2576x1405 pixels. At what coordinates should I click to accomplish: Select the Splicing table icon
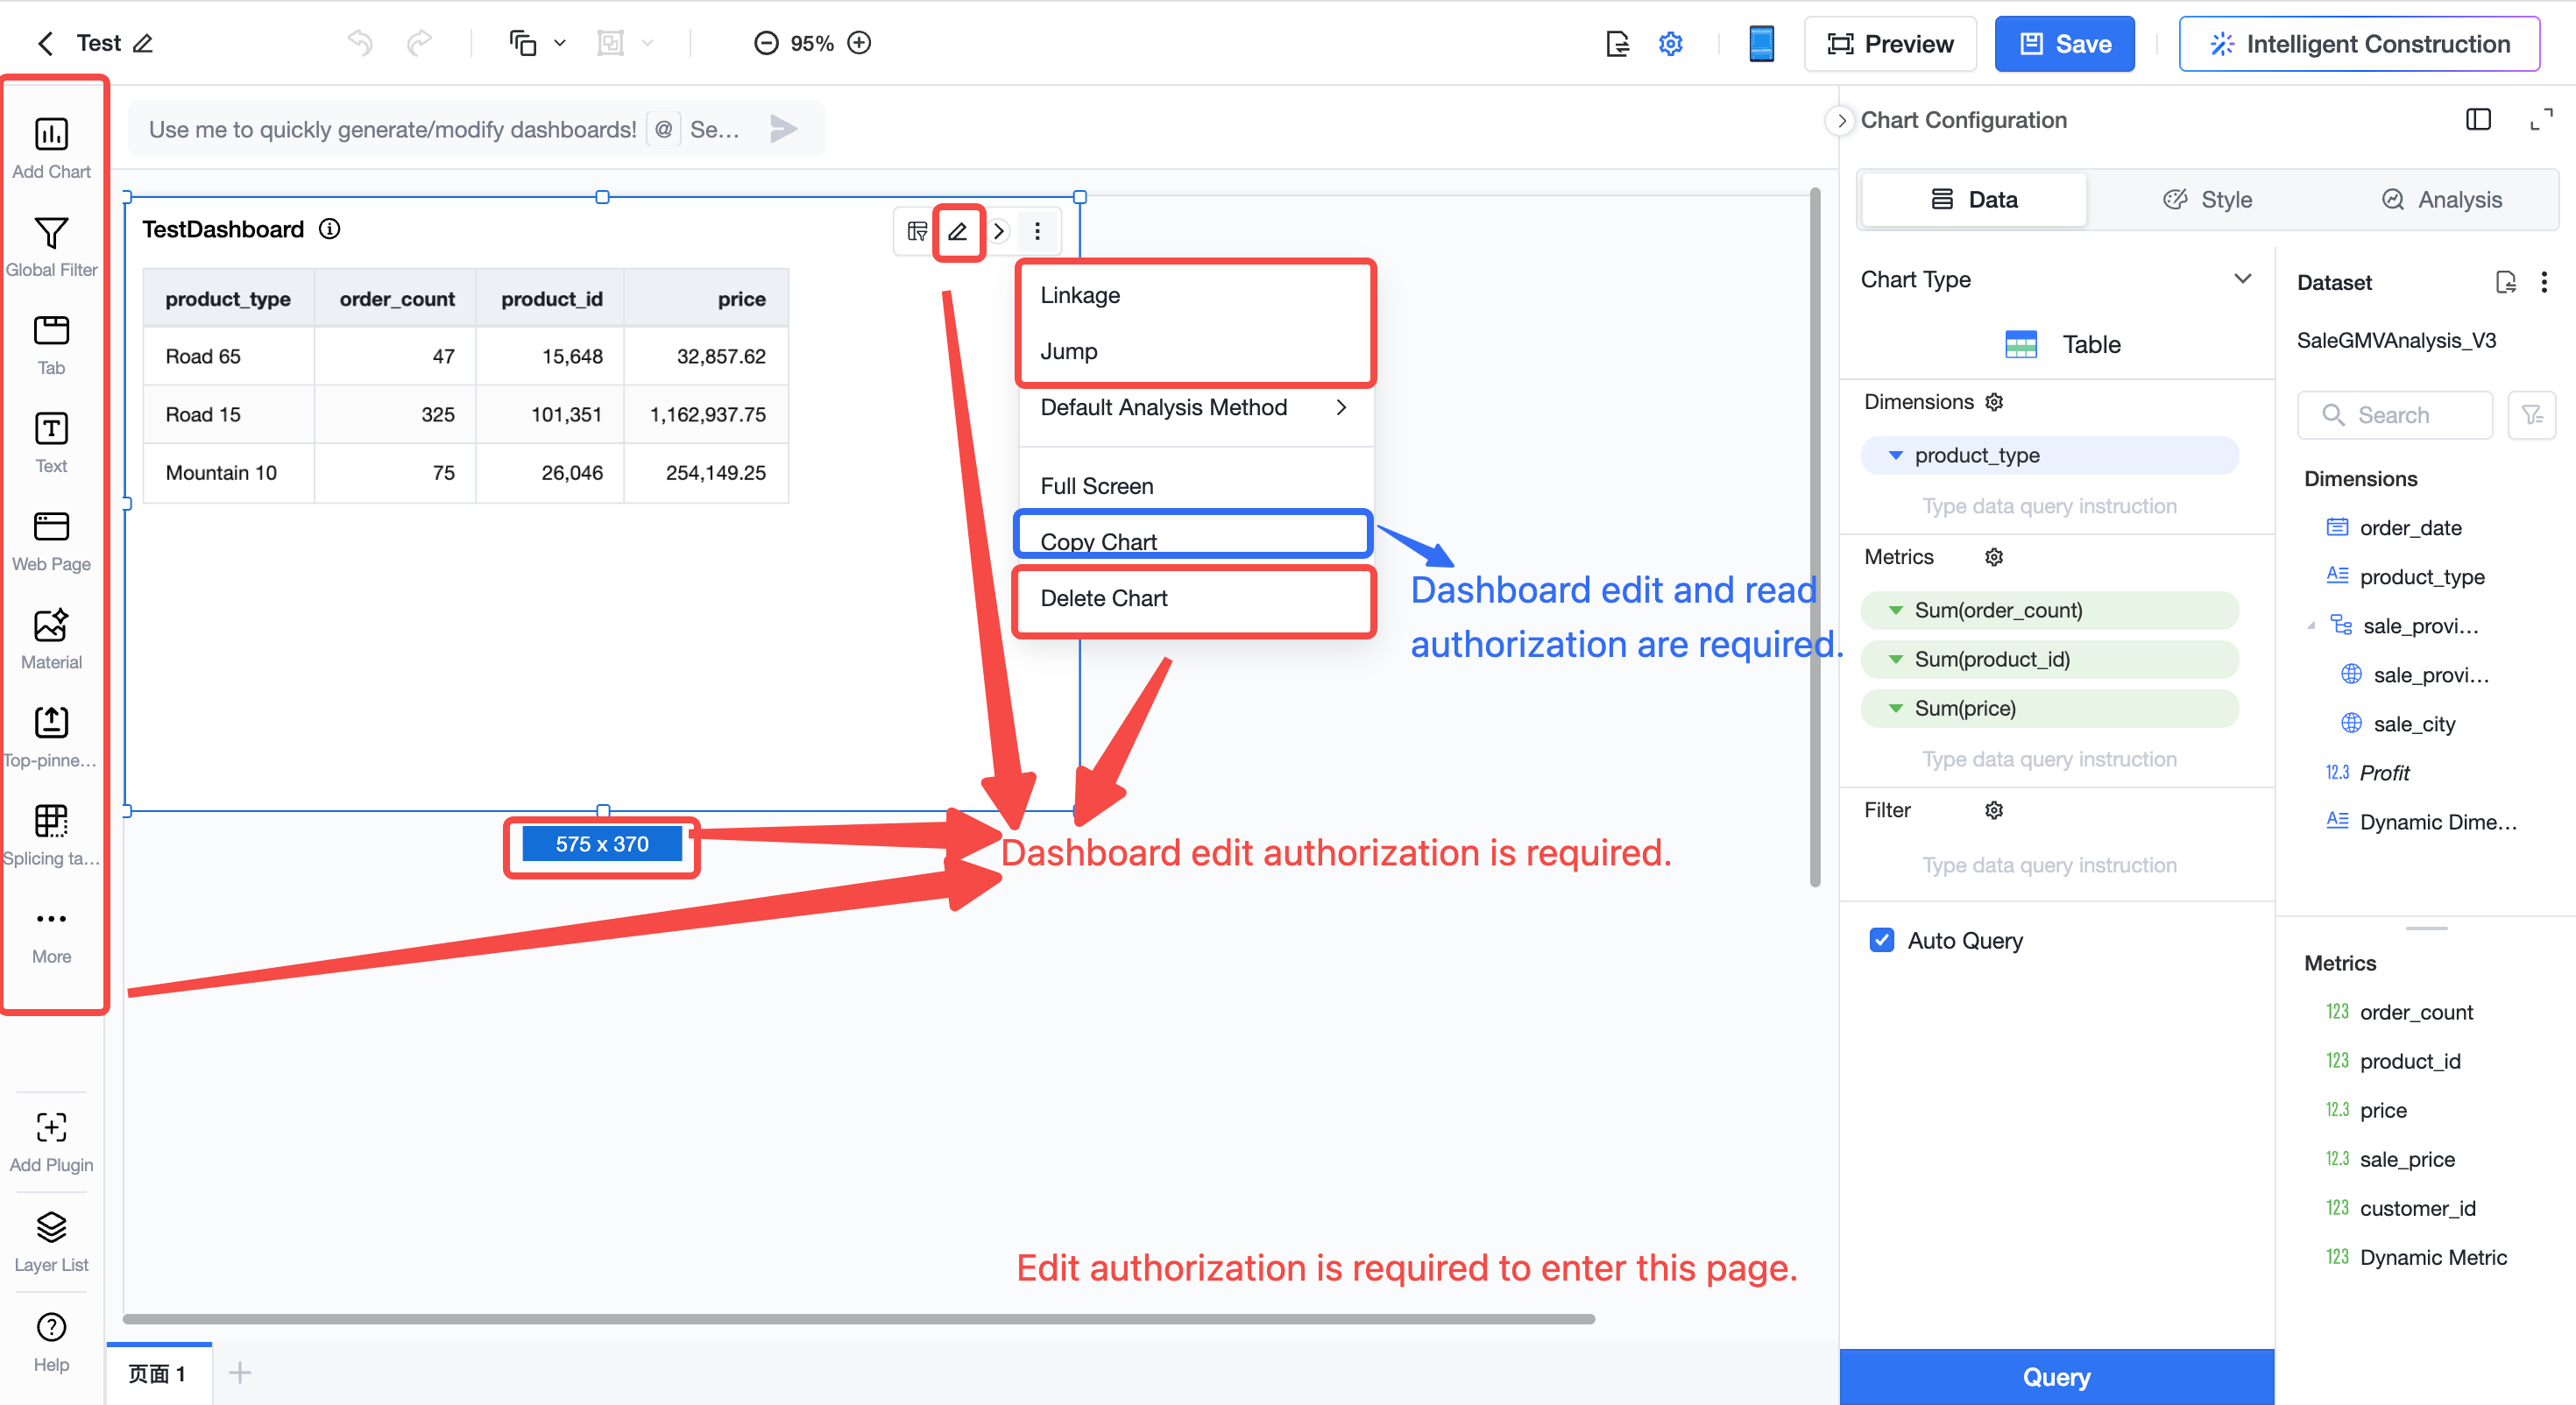(51, 820)
